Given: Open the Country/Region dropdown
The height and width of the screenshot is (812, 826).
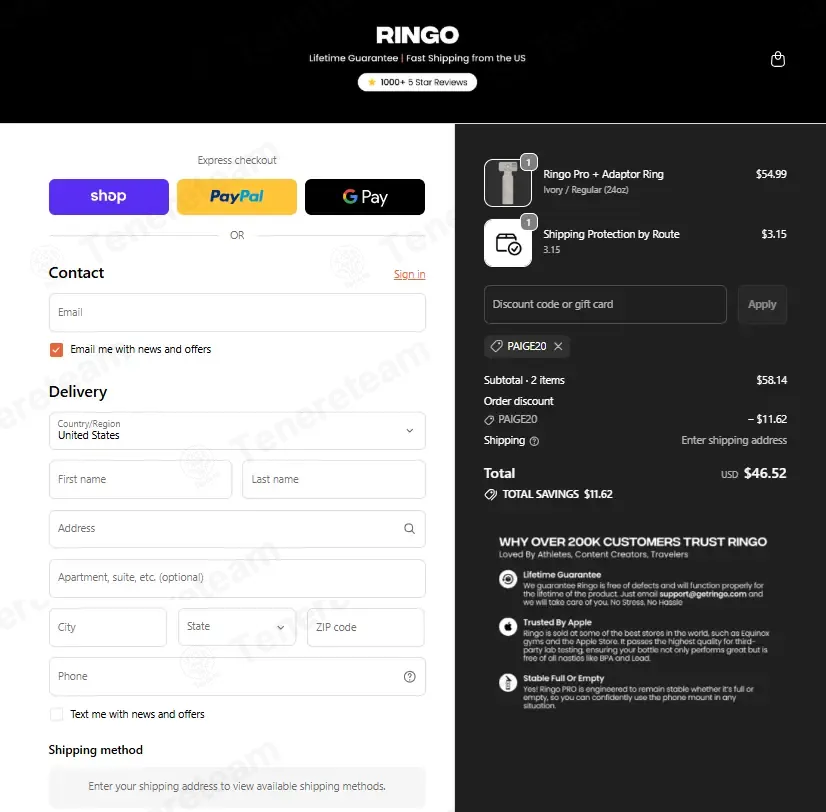Looking at the screenshot, I should [x=237, y=431].
